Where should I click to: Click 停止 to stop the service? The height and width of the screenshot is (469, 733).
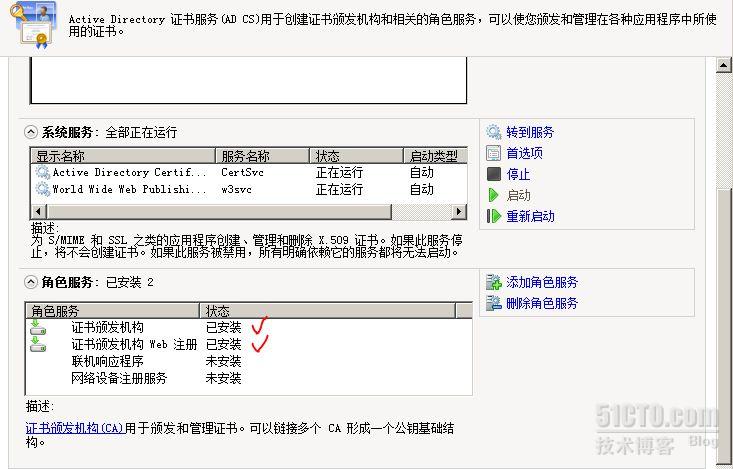518,174
